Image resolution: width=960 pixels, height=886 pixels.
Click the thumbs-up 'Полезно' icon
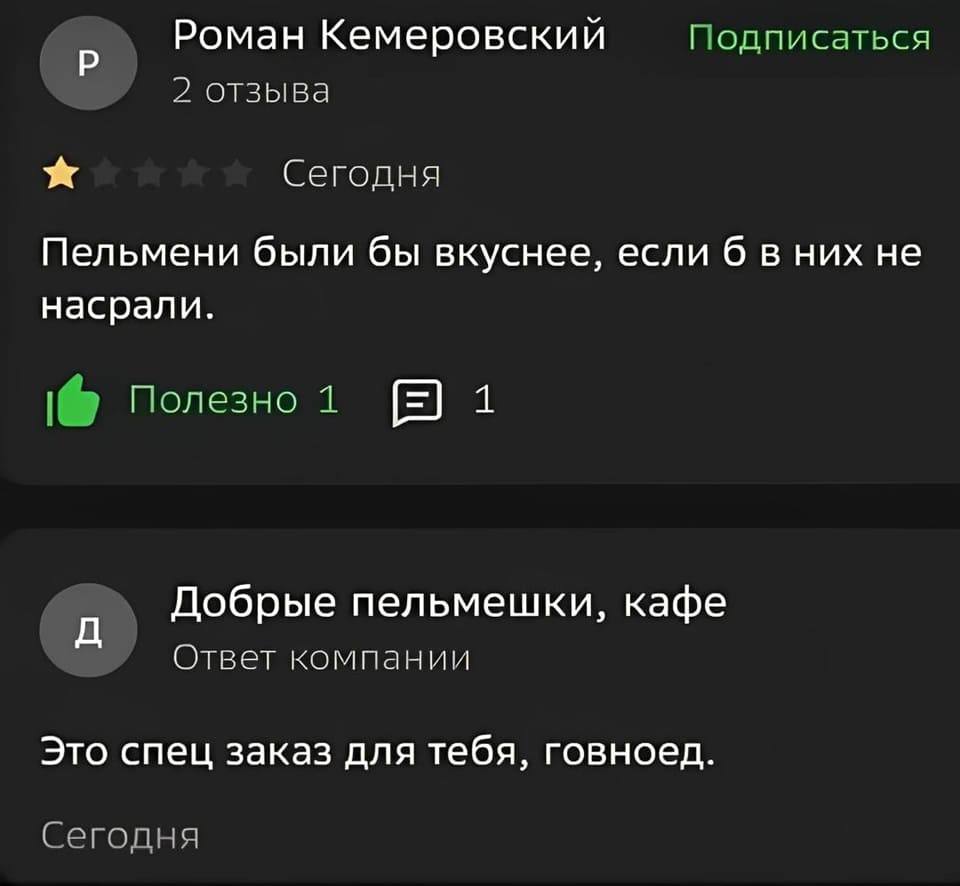coord(75,398)
